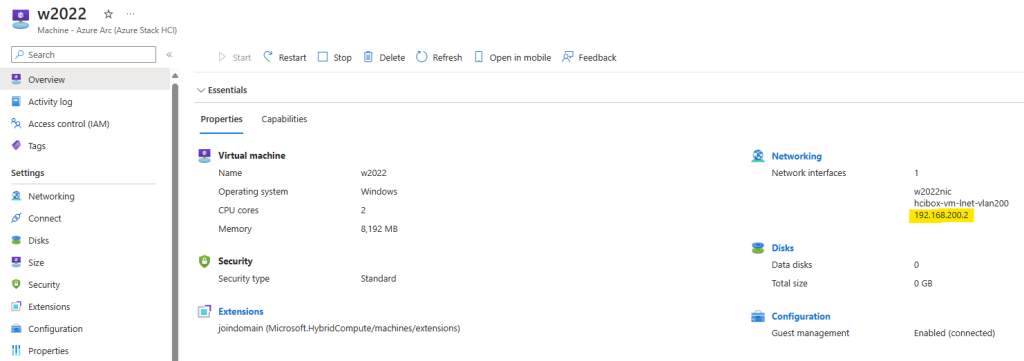Stop the w2022 virtual machine

coord(334,57)
